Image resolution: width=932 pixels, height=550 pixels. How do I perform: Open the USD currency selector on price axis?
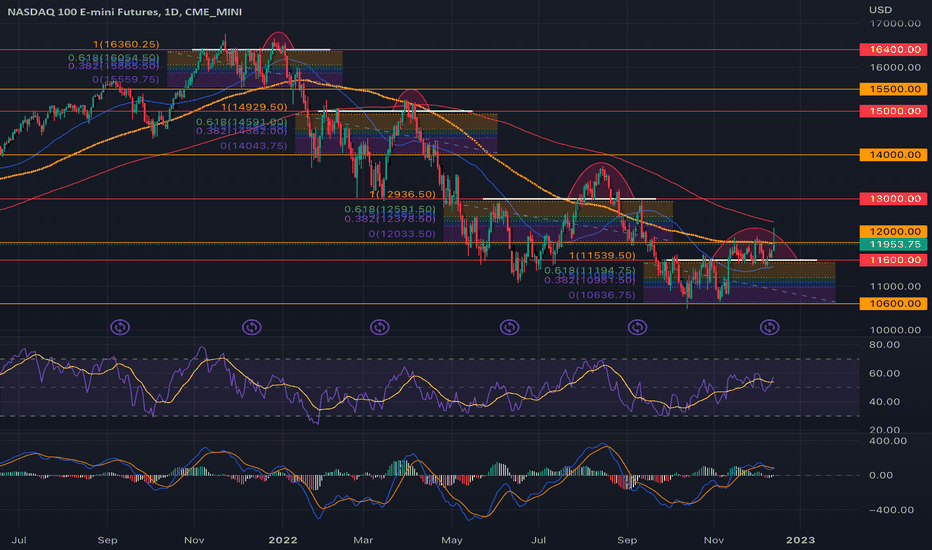click(880, 10)
